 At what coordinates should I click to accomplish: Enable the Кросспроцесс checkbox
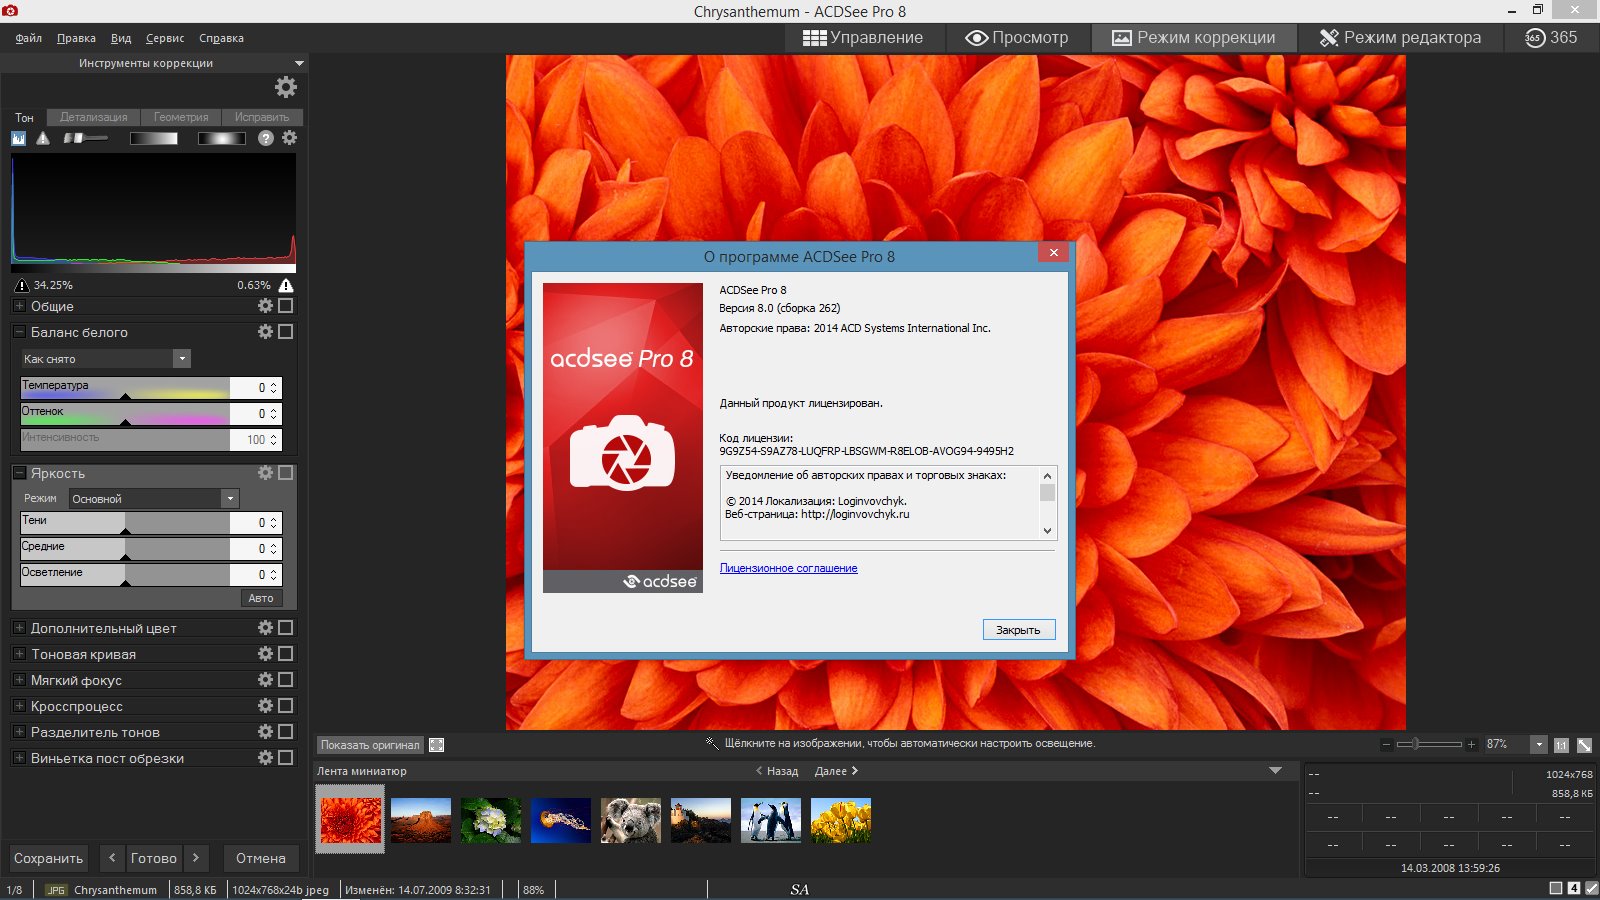286,706
